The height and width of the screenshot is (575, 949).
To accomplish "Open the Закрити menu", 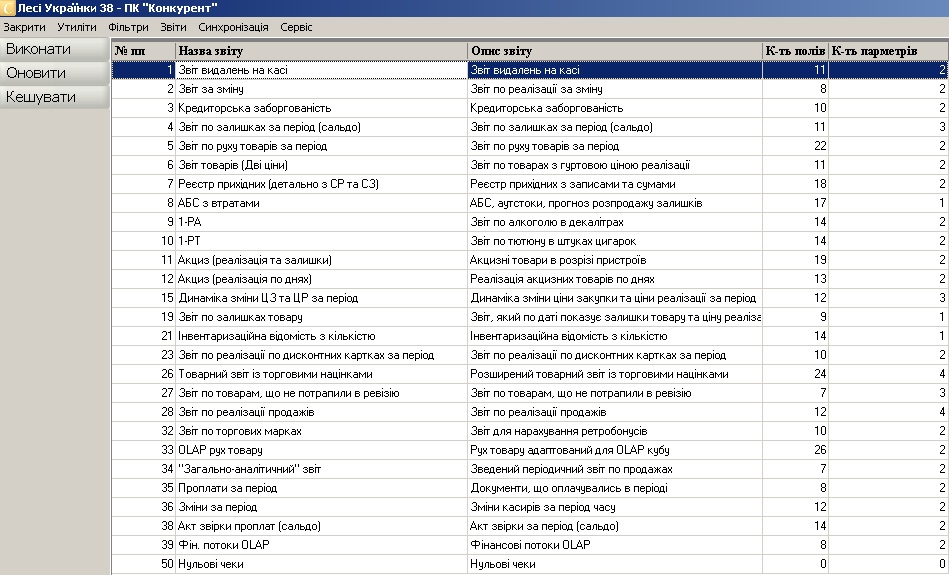I will (25, 27).
